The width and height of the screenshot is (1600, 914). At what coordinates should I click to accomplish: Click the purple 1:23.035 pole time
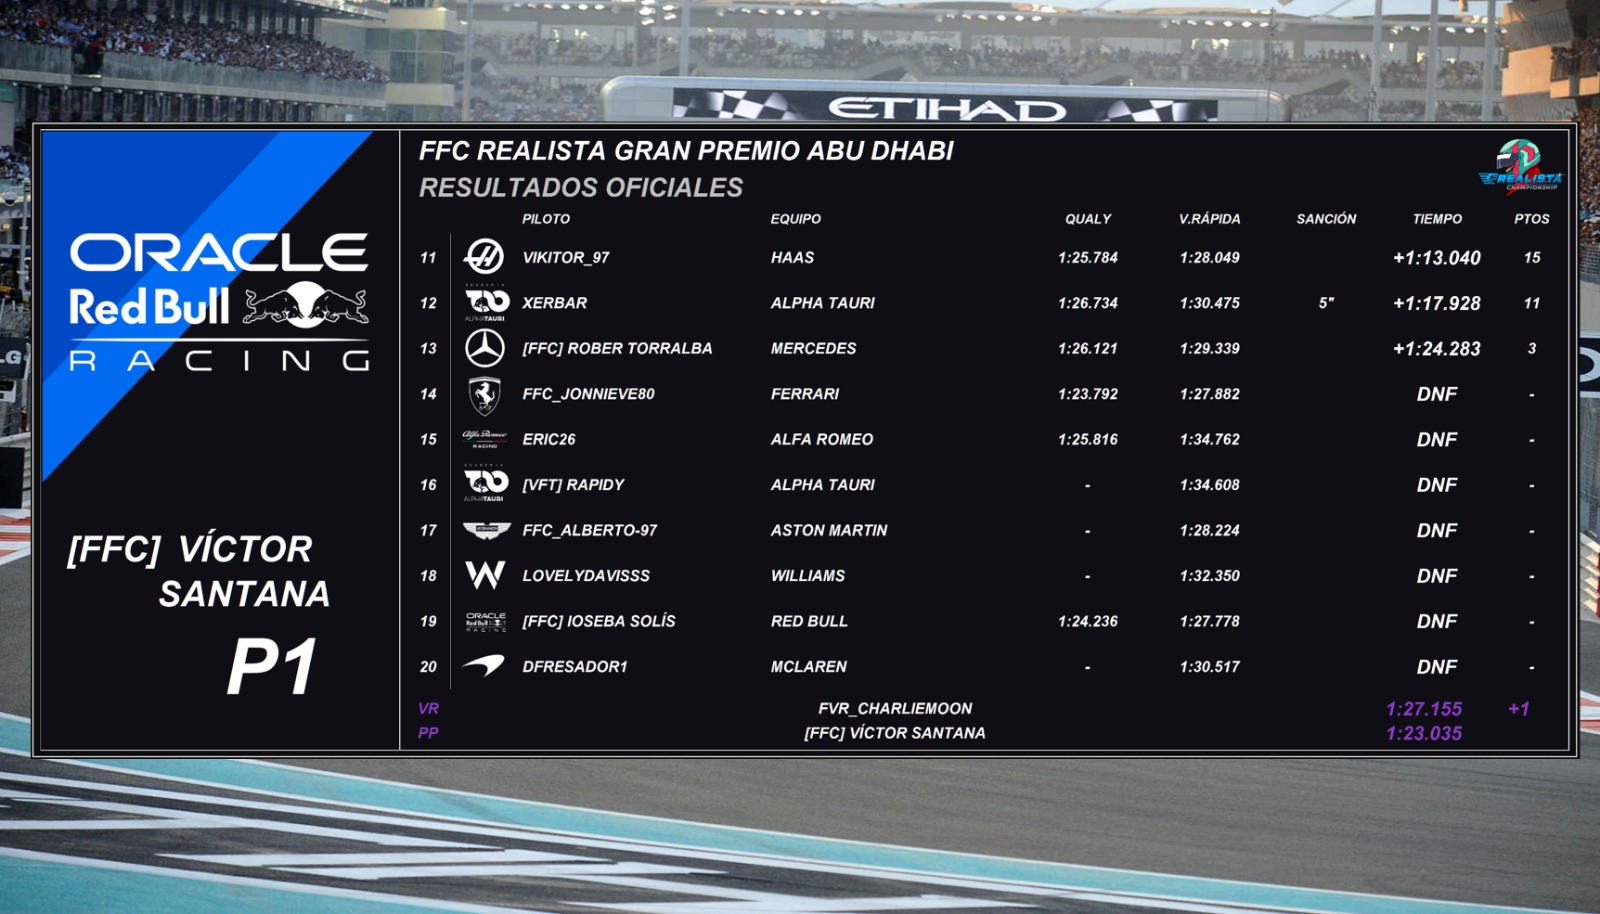1424,733
